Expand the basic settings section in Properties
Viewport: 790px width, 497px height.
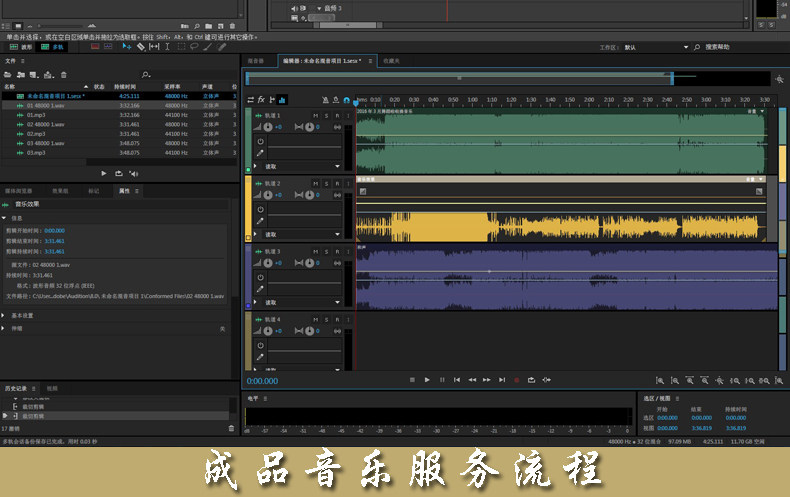pyautogui.click(x=4, y=315)
